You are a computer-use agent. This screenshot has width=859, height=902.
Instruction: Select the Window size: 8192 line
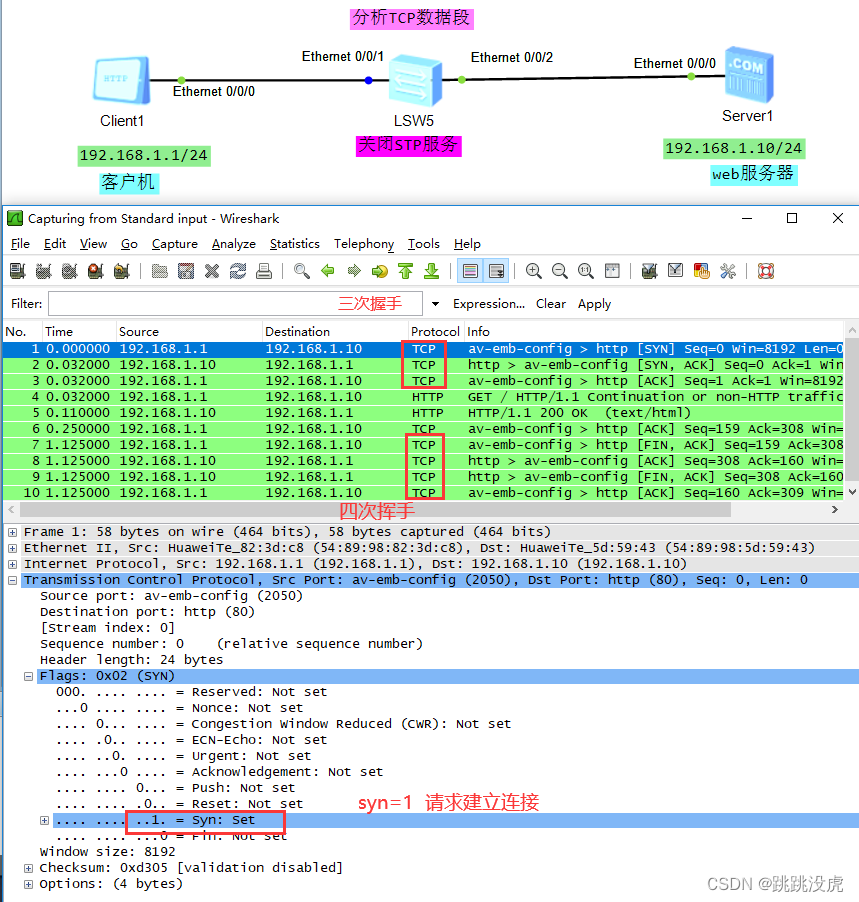(108, 852)
